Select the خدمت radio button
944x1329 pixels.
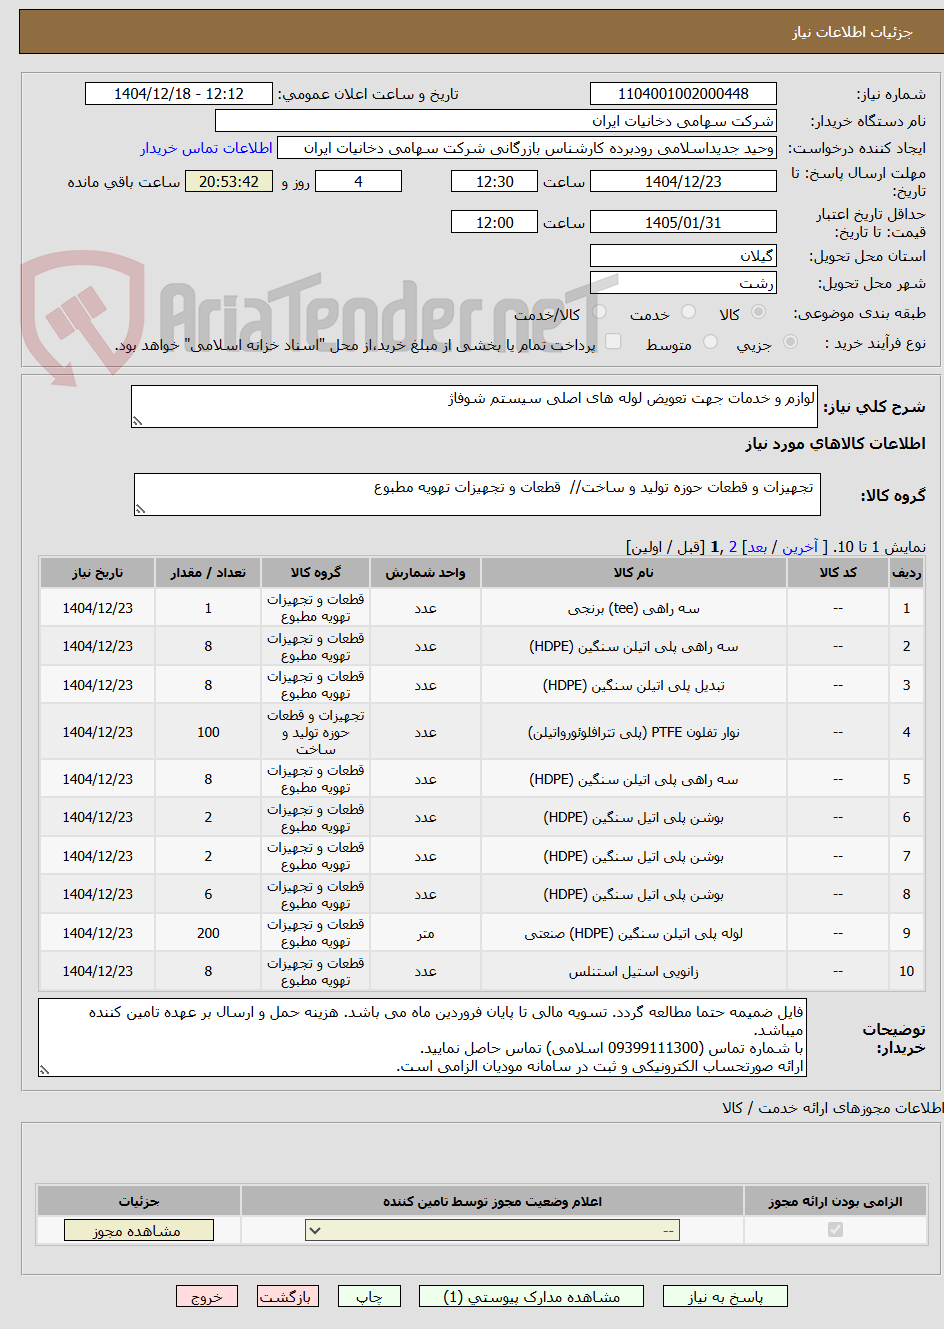(x=688, y=313)
